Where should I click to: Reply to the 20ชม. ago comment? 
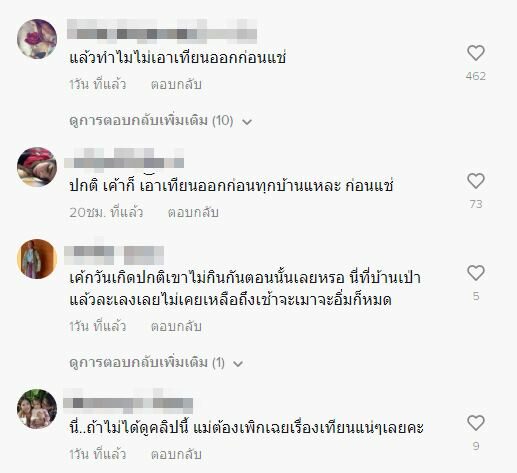[193, 212]
